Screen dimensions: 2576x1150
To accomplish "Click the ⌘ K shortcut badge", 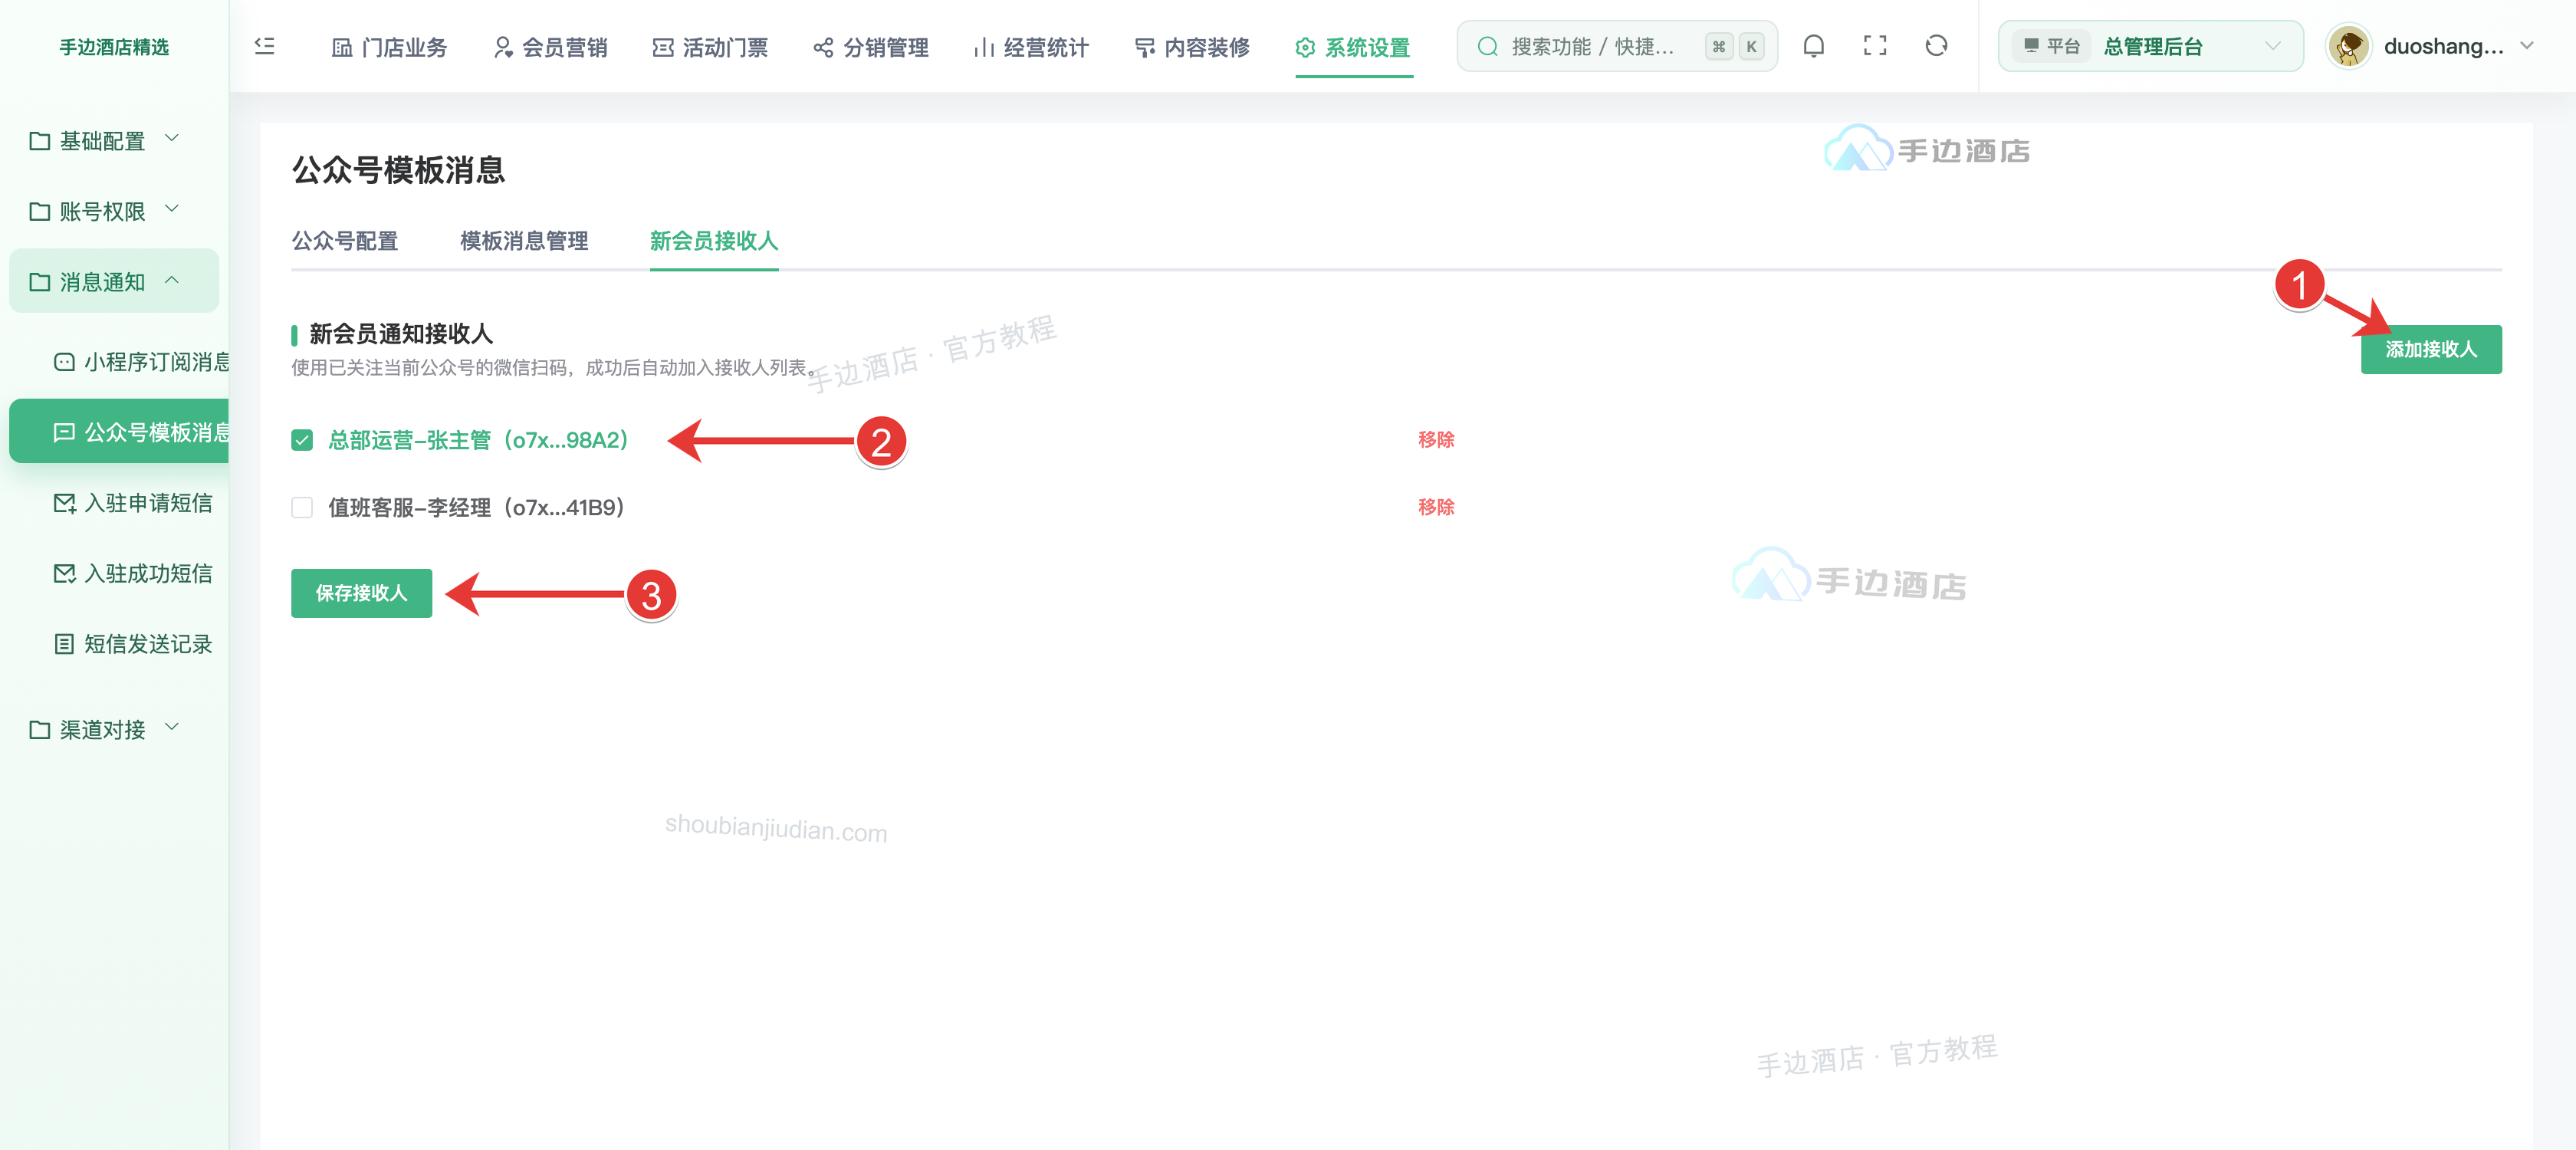I will (x=1735, y=46).
